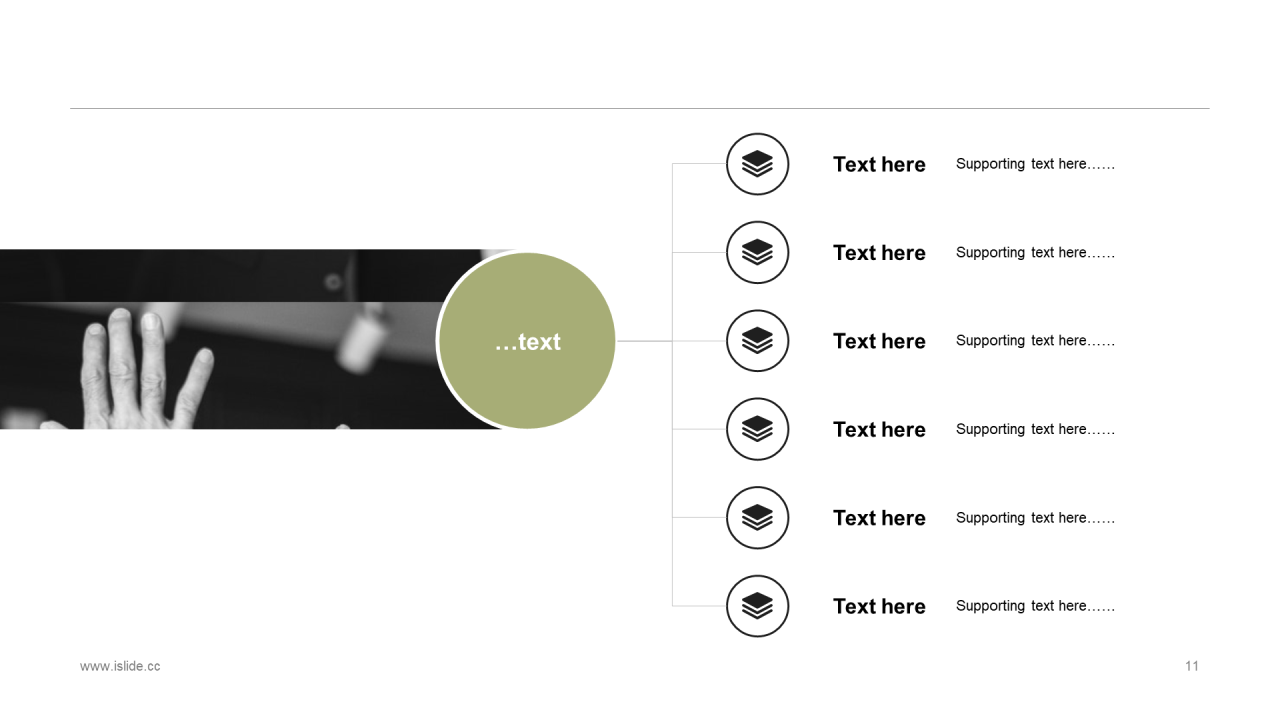Click the fifth layers icon circle
This screenshot has height=720, width=1280.
click(x=757, y=518)
